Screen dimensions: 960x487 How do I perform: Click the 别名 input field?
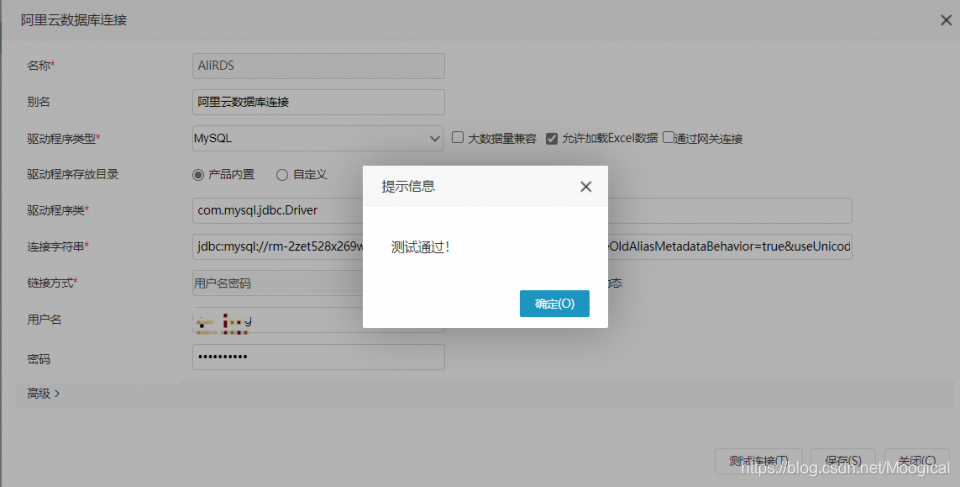(318, 102)
